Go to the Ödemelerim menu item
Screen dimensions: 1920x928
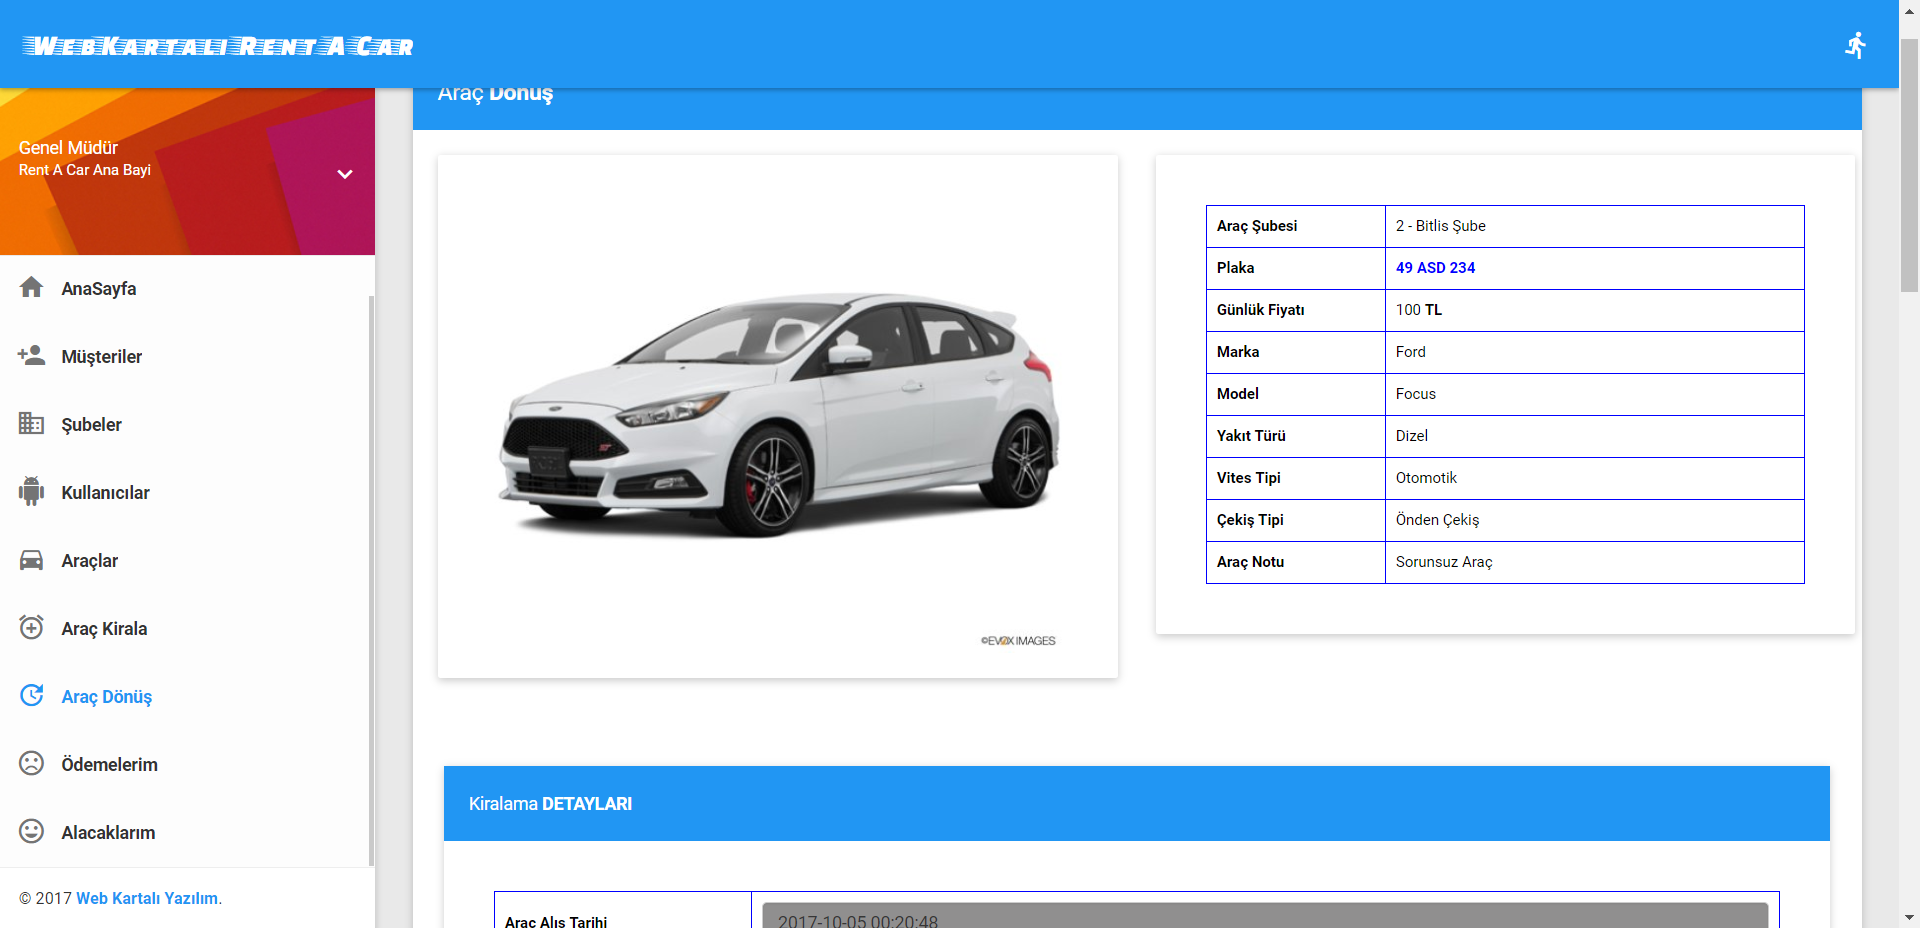click(109, 765)
